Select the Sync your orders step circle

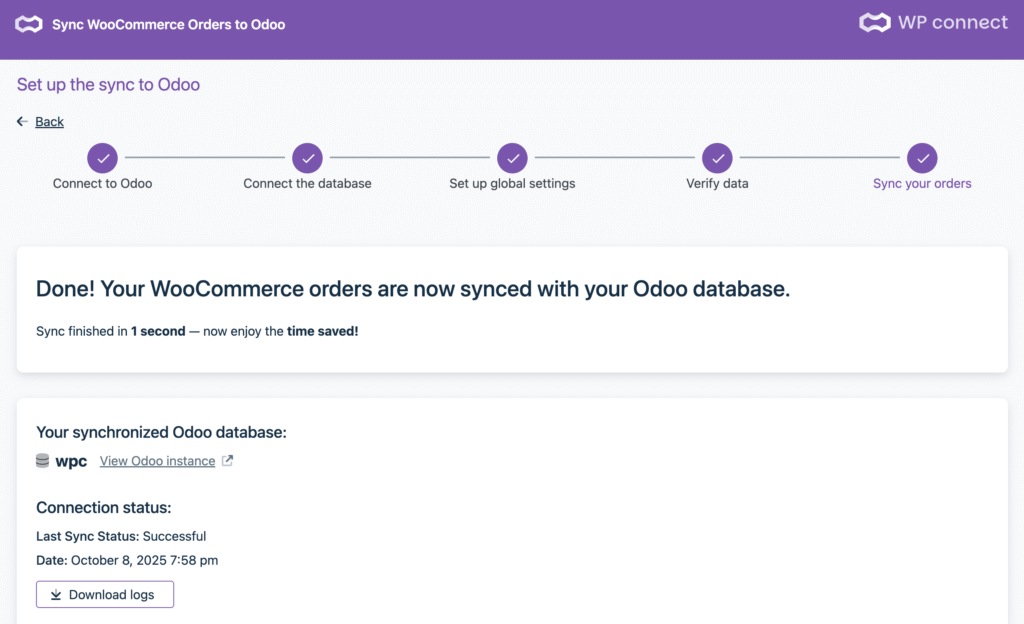pyautogui.click(x=922, y=157)
